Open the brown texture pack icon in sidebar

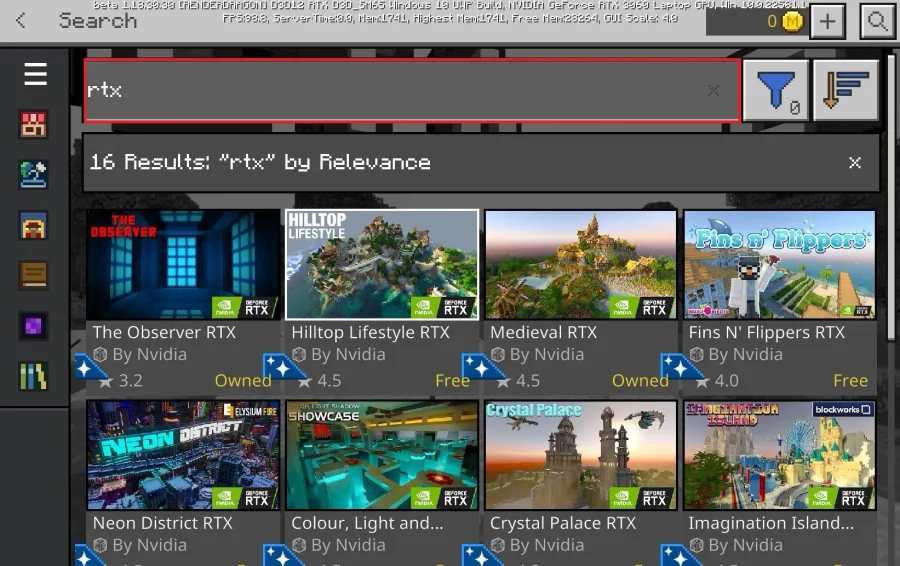33,275
